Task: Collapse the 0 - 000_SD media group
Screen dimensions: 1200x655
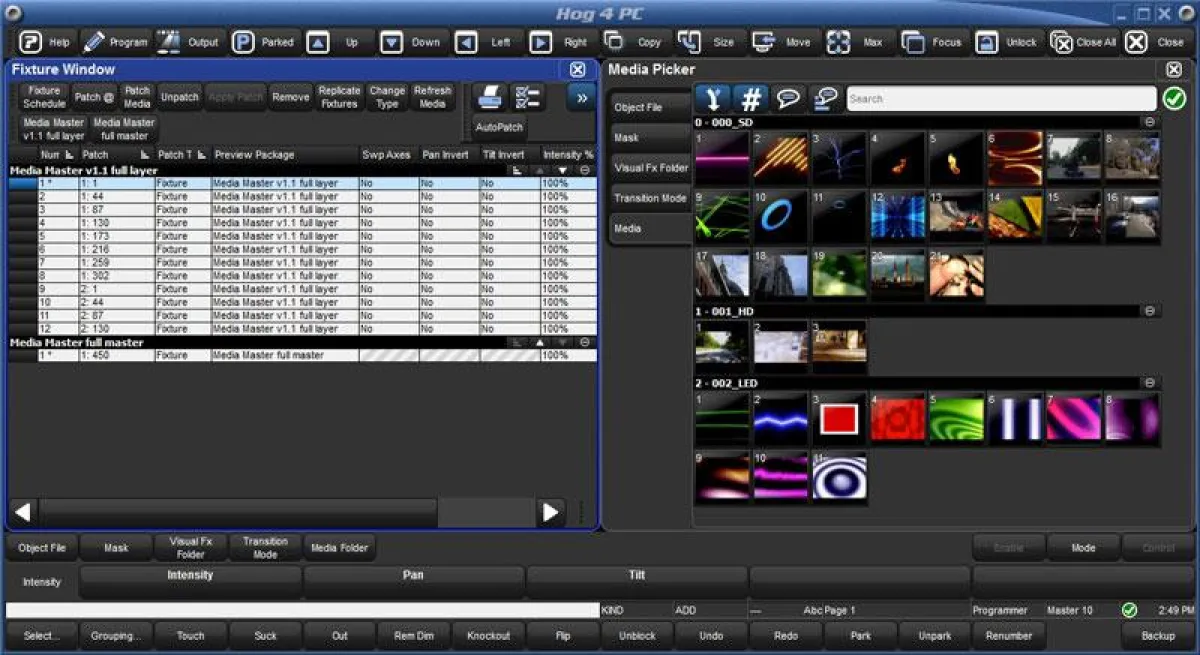Action: pos(1150,121)
